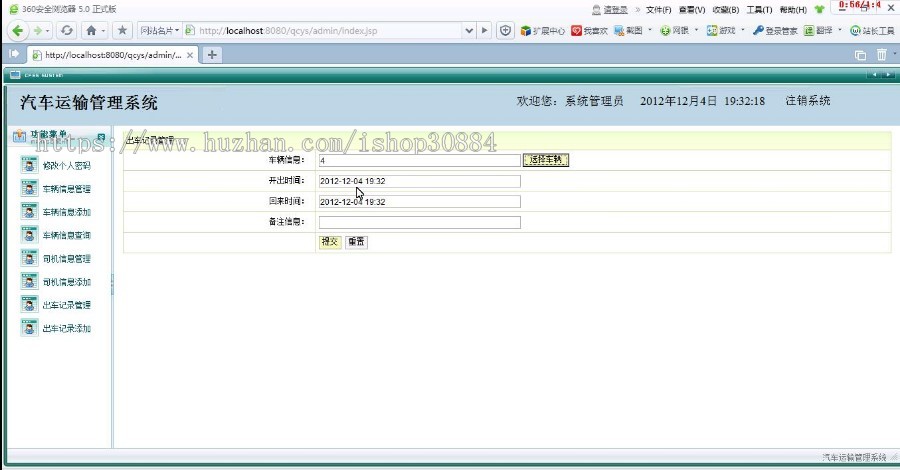Viewport: 900px width, 470px height.
Task: Click the shield security icon beside address bar
Action: (505, 30)
